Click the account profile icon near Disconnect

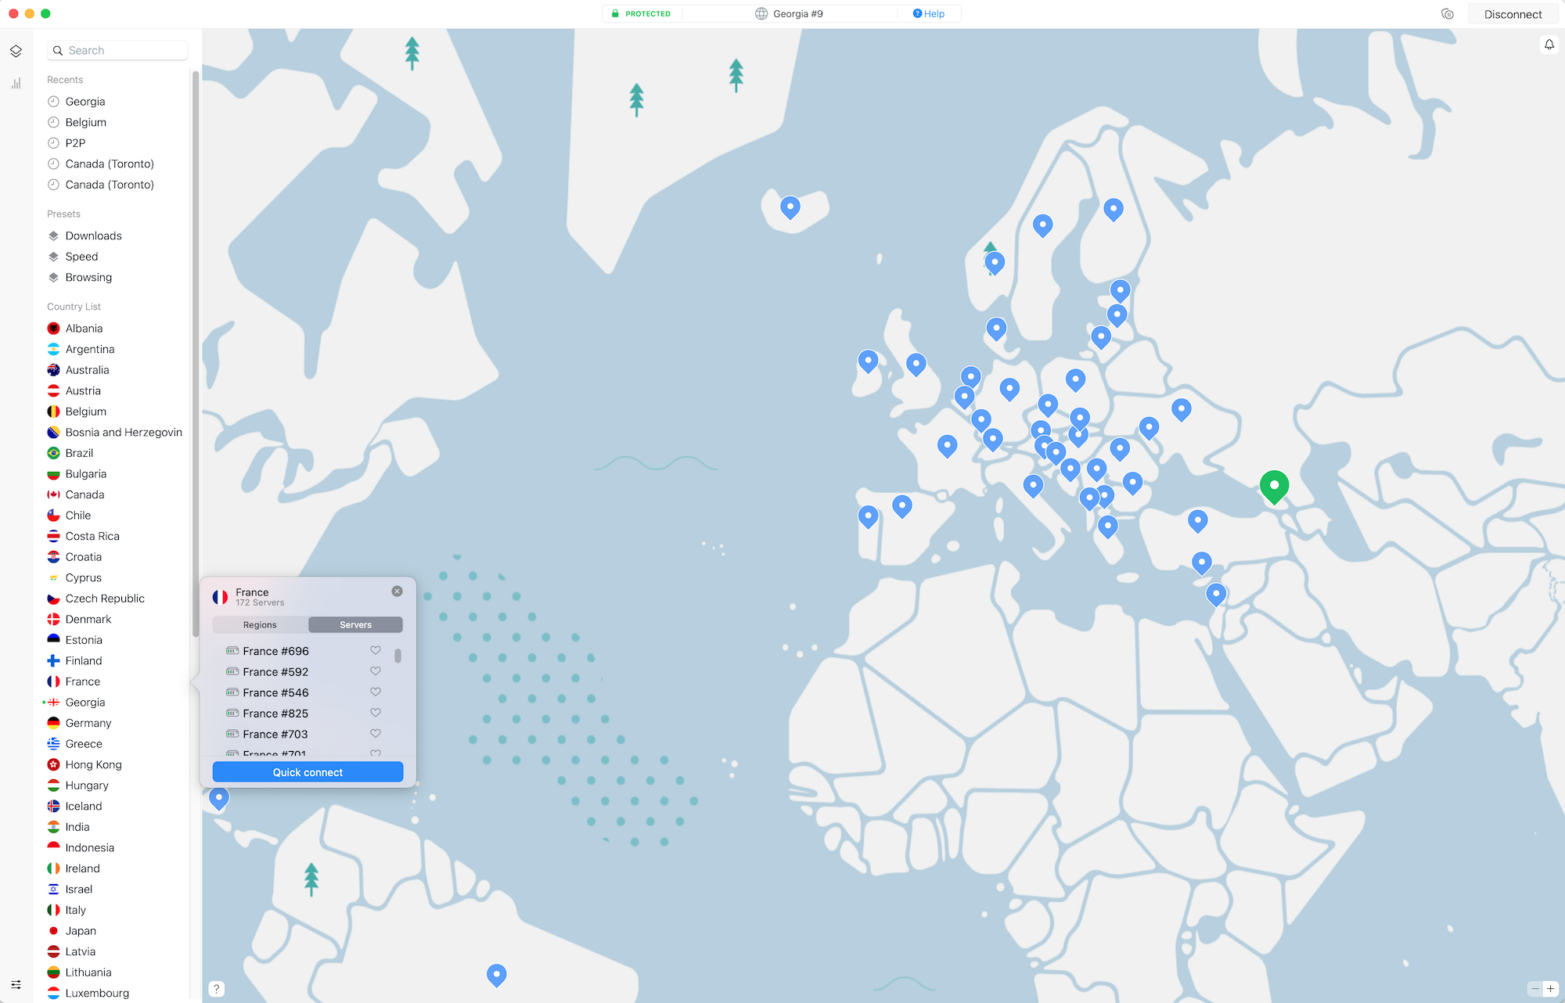coord(1447,13)
